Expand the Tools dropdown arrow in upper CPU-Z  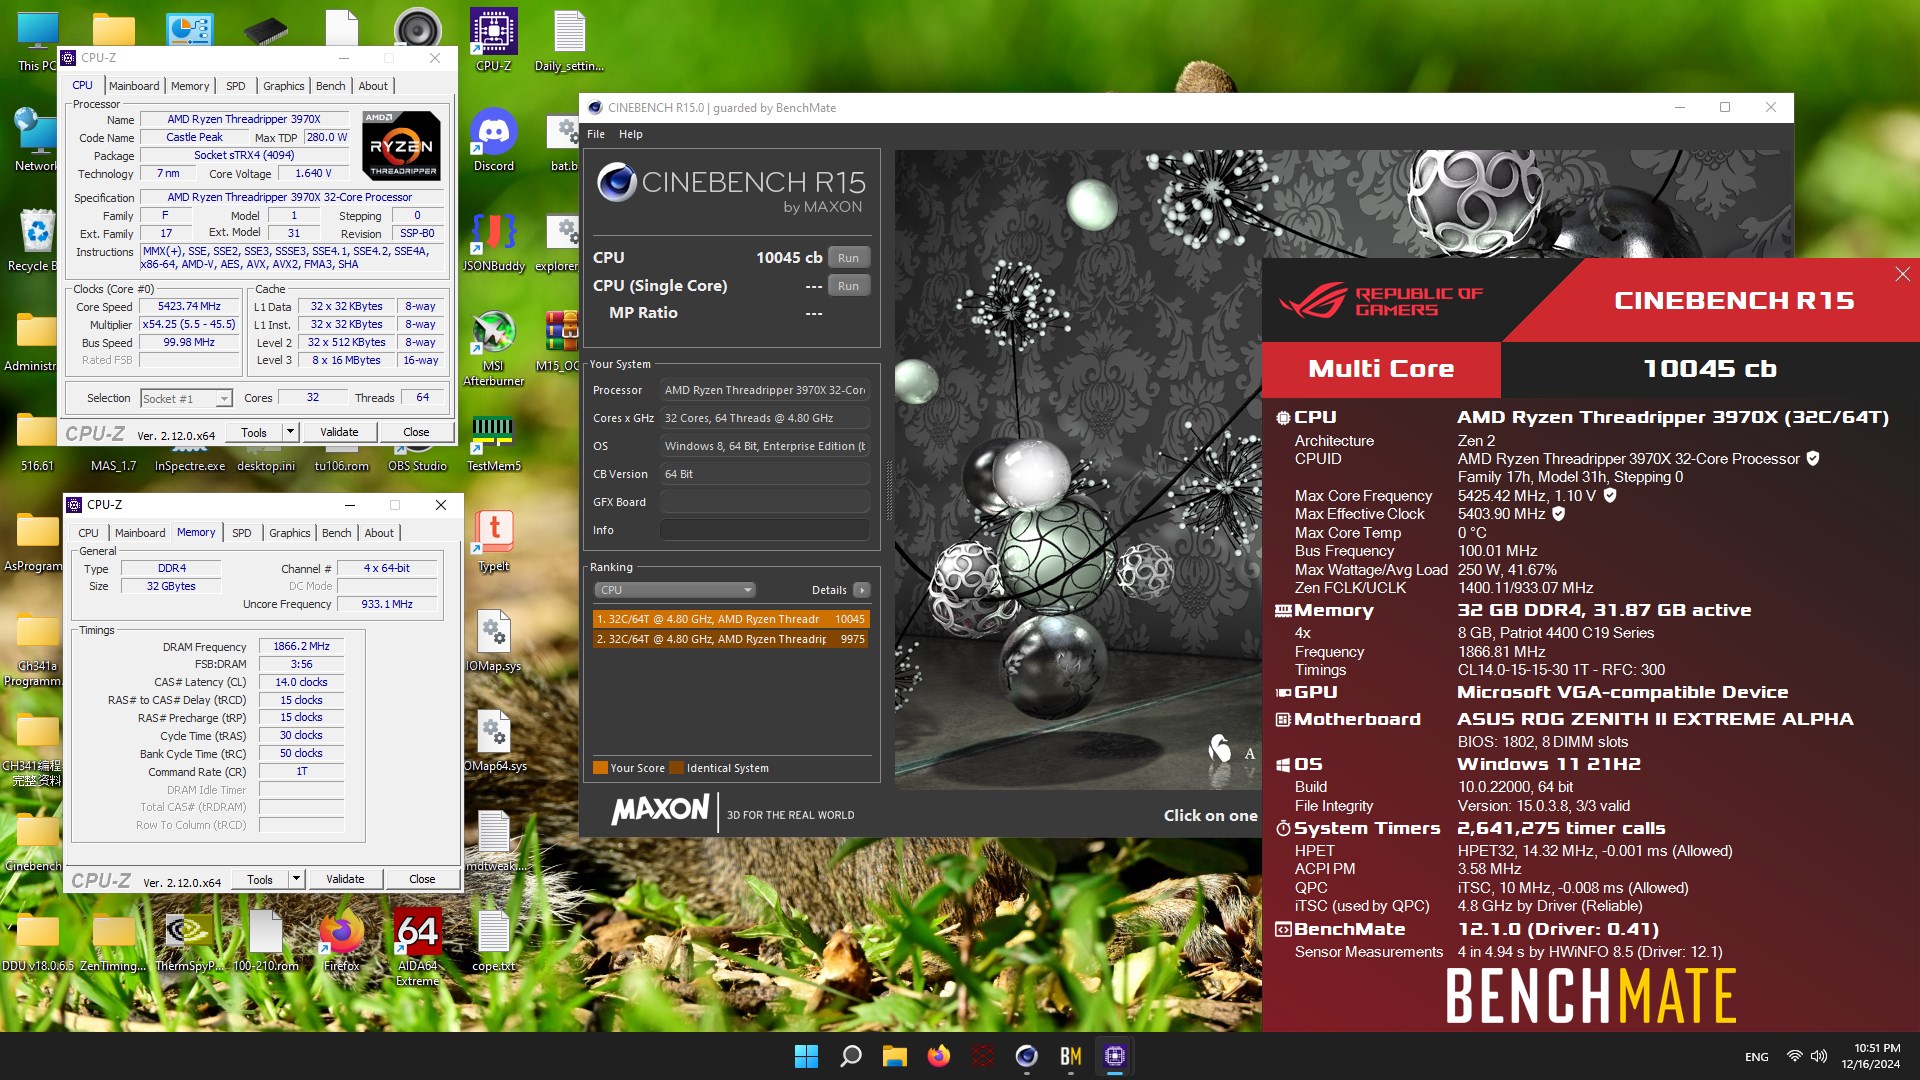coord(290,432)
